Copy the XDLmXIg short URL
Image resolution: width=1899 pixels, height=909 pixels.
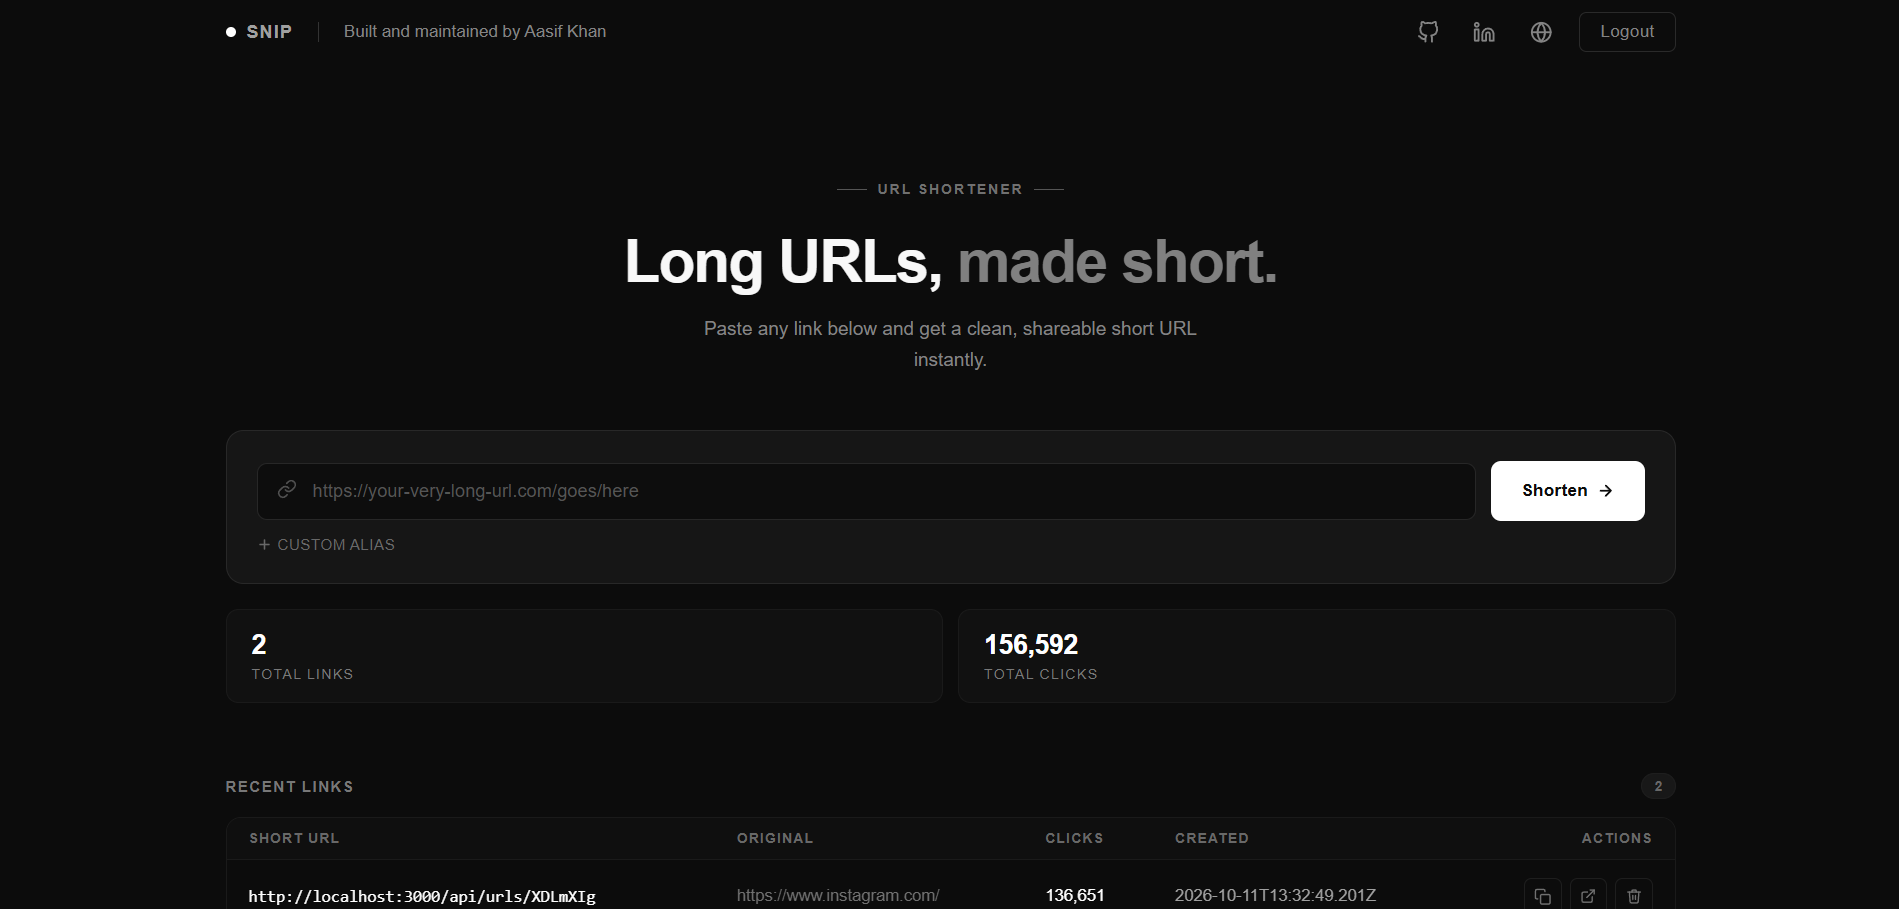click(x=1542, y=896)
